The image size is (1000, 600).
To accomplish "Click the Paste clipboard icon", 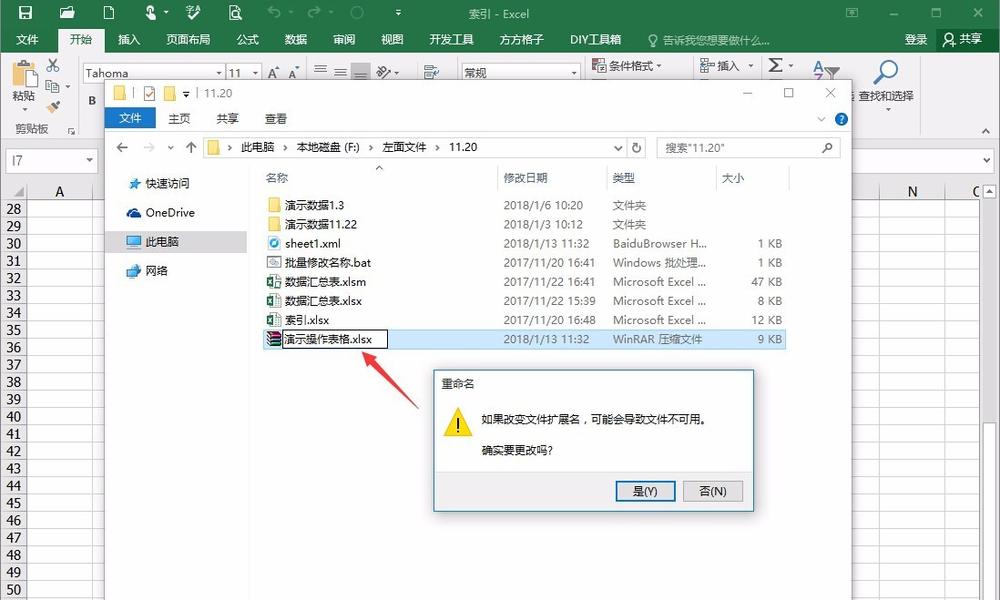I will coord(24,74).
